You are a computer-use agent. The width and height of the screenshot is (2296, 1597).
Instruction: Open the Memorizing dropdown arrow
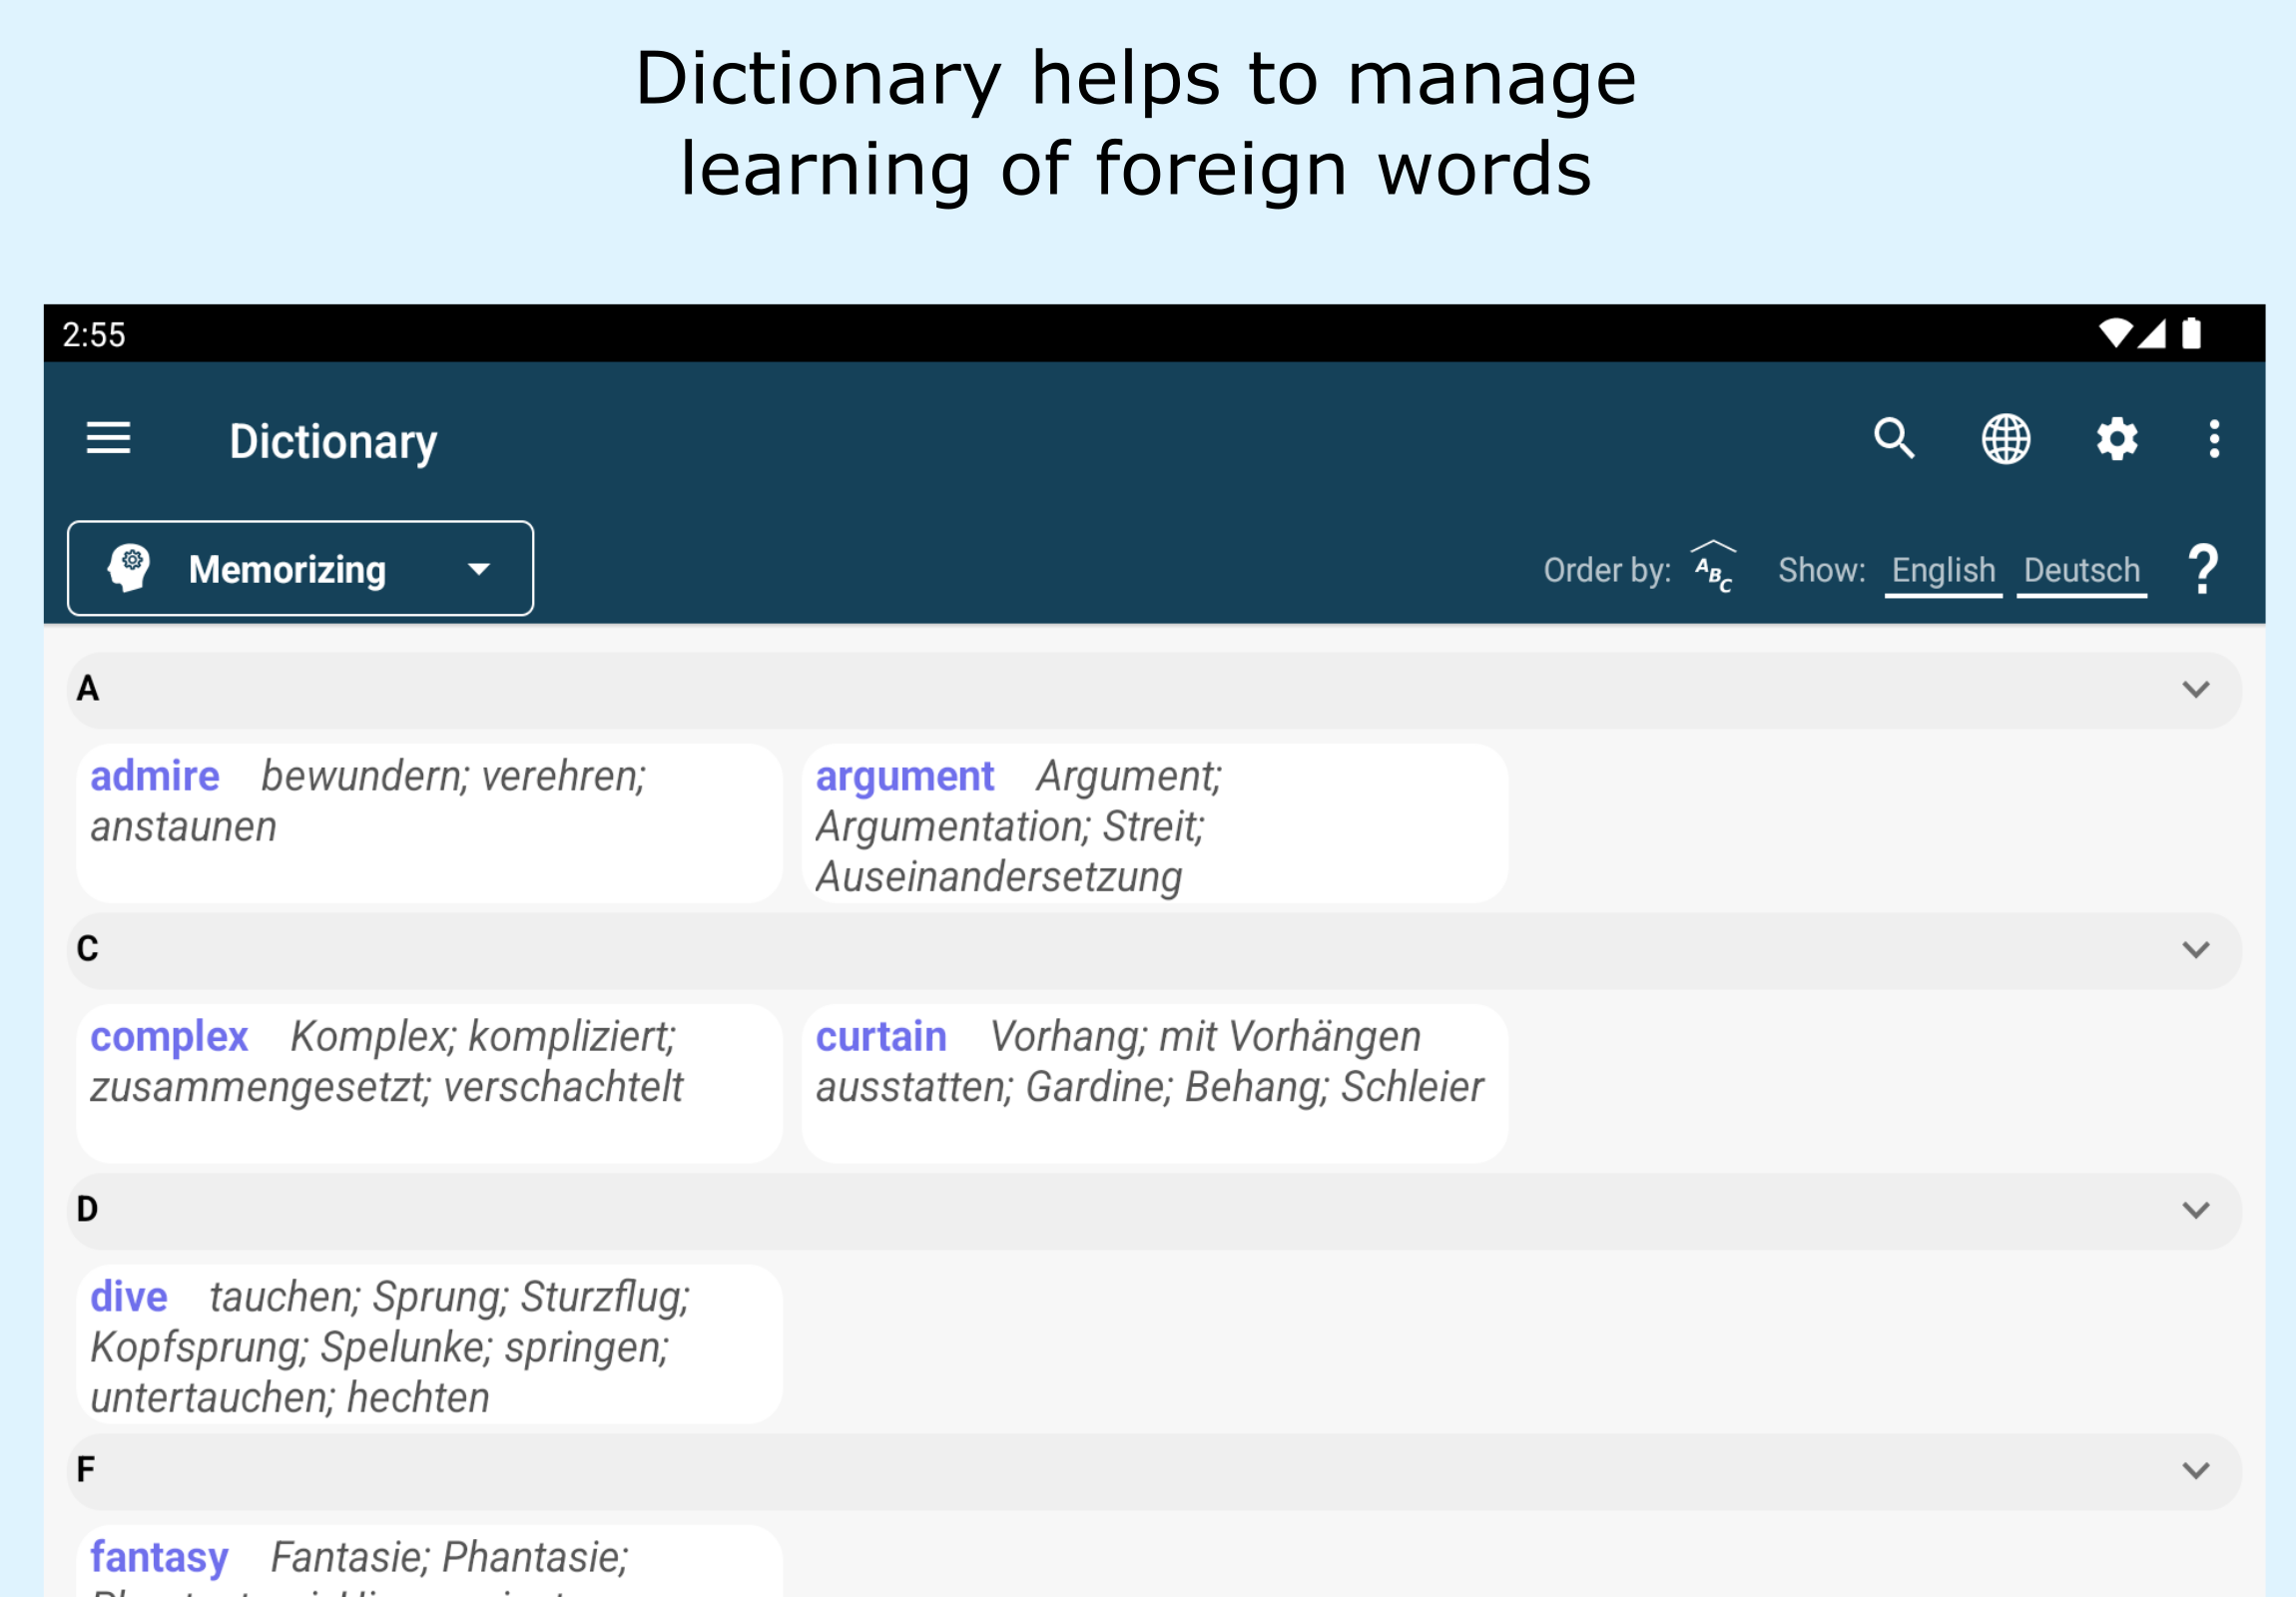[479, 569]
